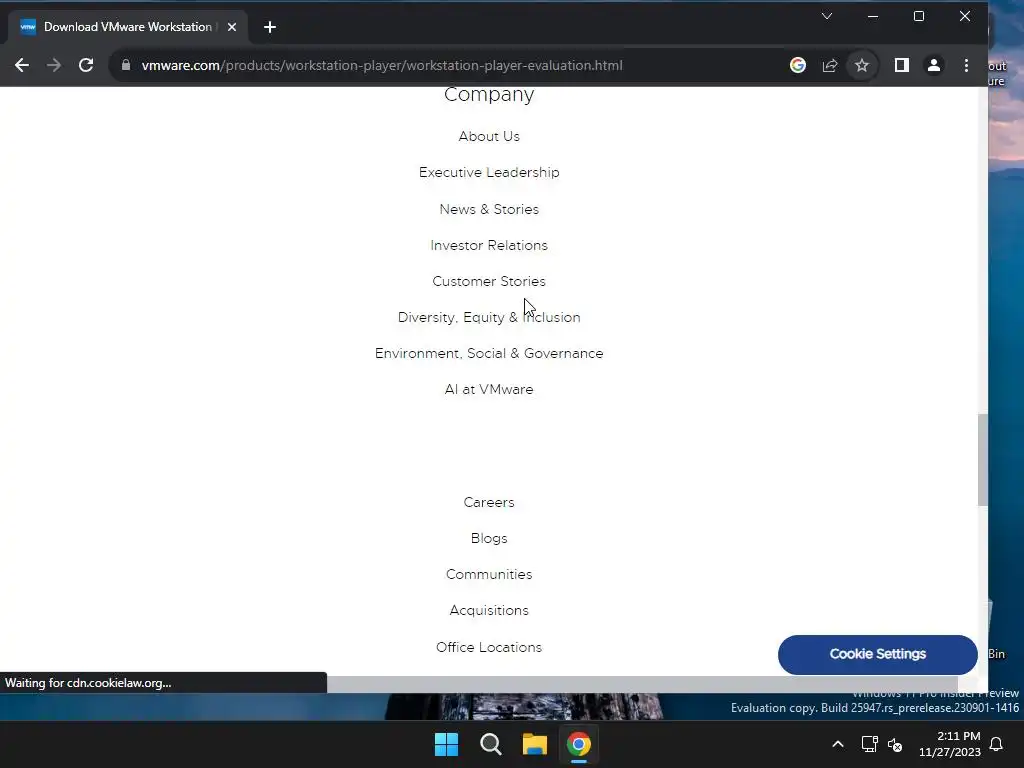Click the Company heading text
This screenshot has width=1024, height=768.
489,95
